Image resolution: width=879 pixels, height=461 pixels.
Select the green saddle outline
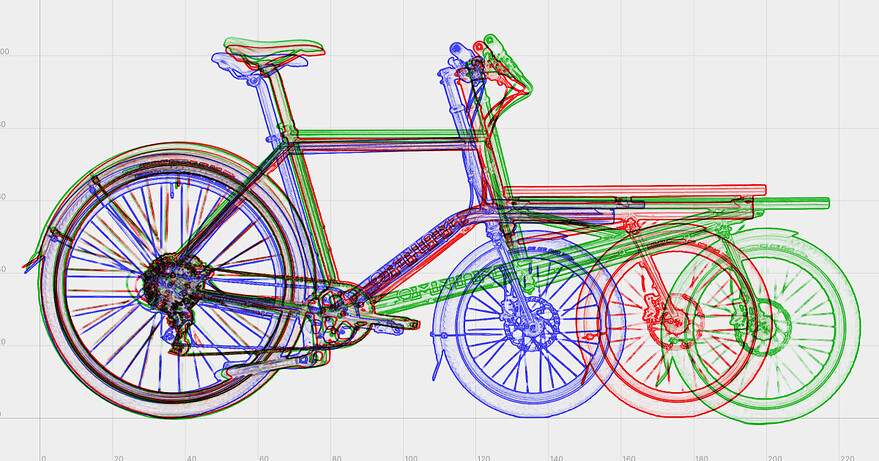pos(275,47)
